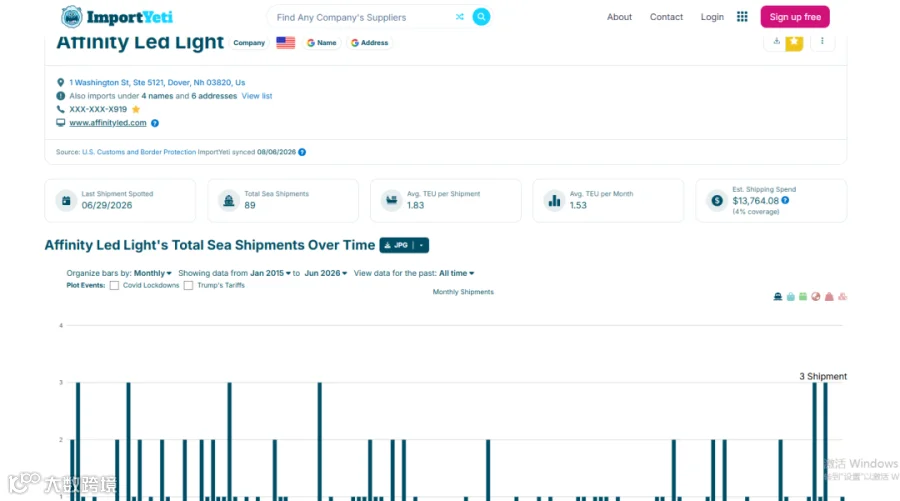Image resolution: width=900 pixels, height=501 pixels.
Task: Enable the Trump's Tariffs checkbox
Action: (188, 285)
